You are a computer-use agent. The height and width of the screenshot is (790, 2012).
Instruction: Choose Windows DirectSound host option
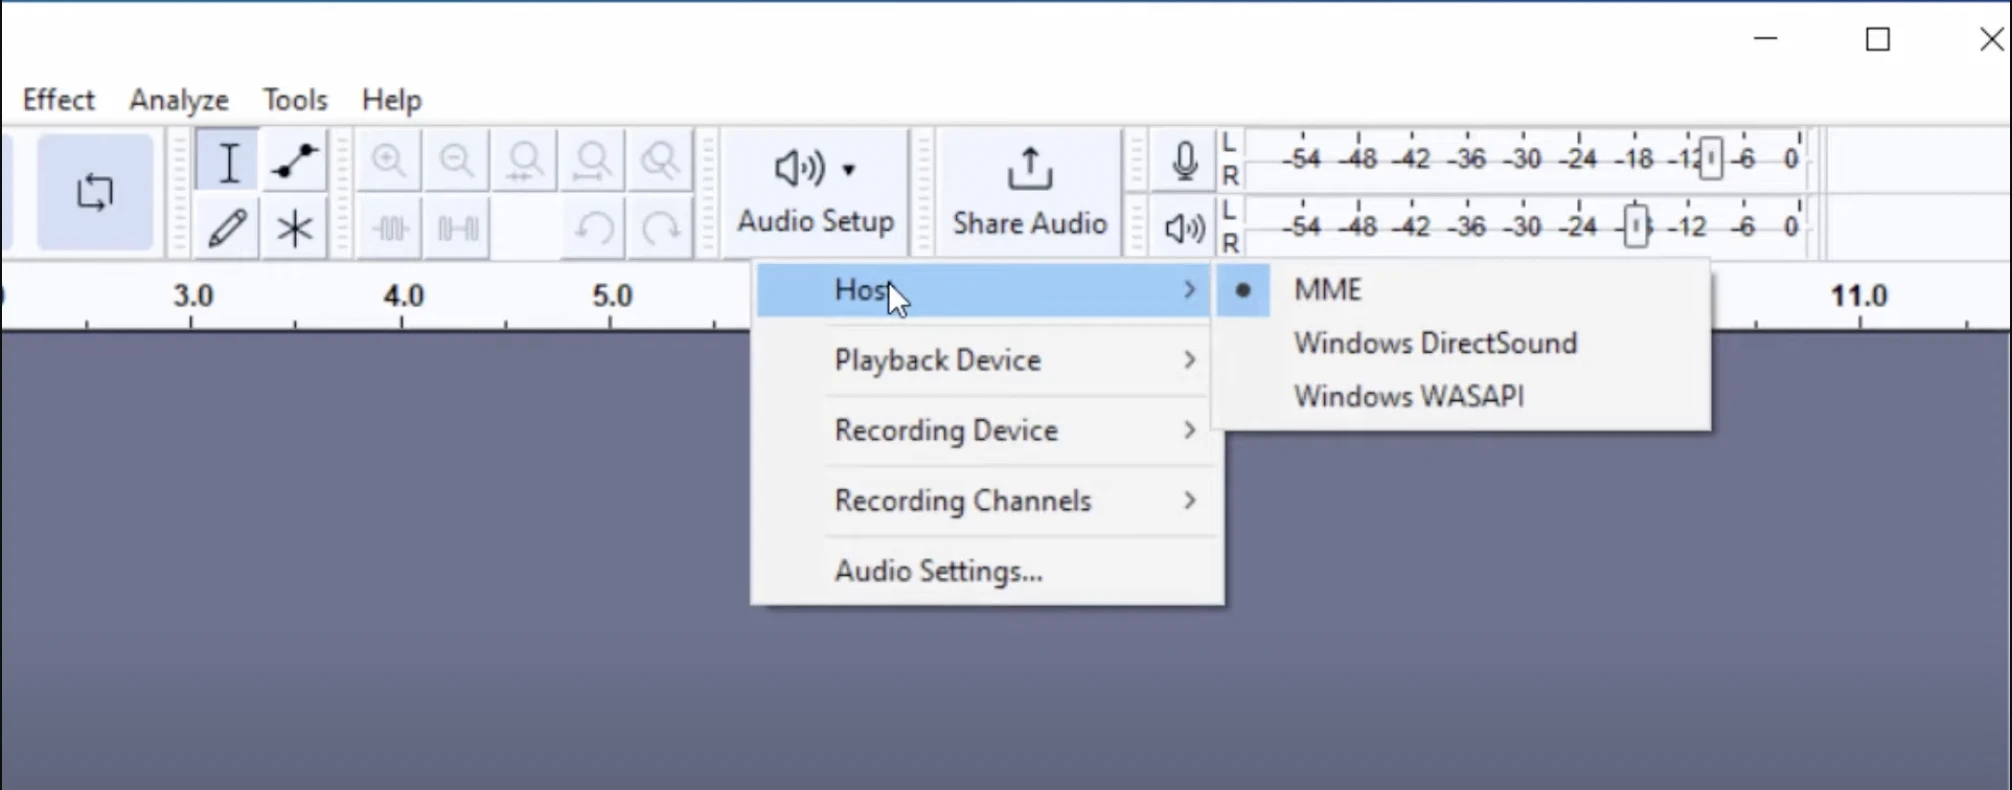(1435, 343)
